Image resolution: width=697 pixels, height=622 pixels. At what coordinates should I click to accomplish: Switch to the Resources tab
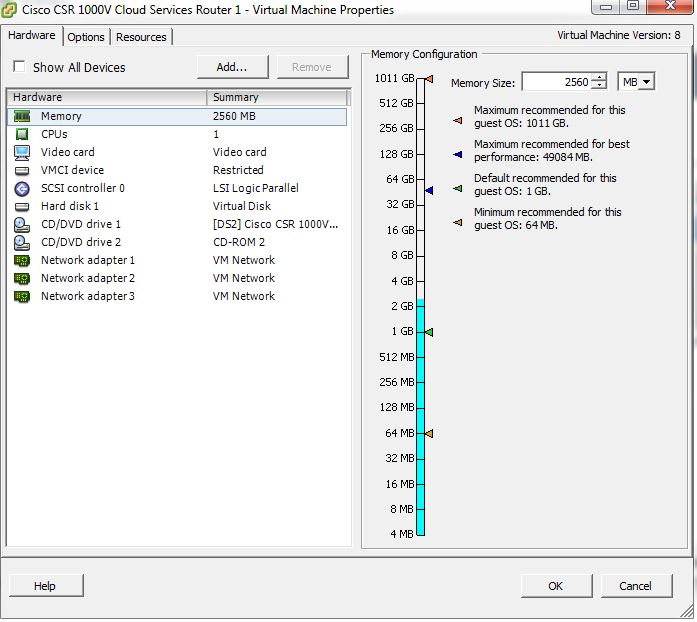click(x=141, y=37)
